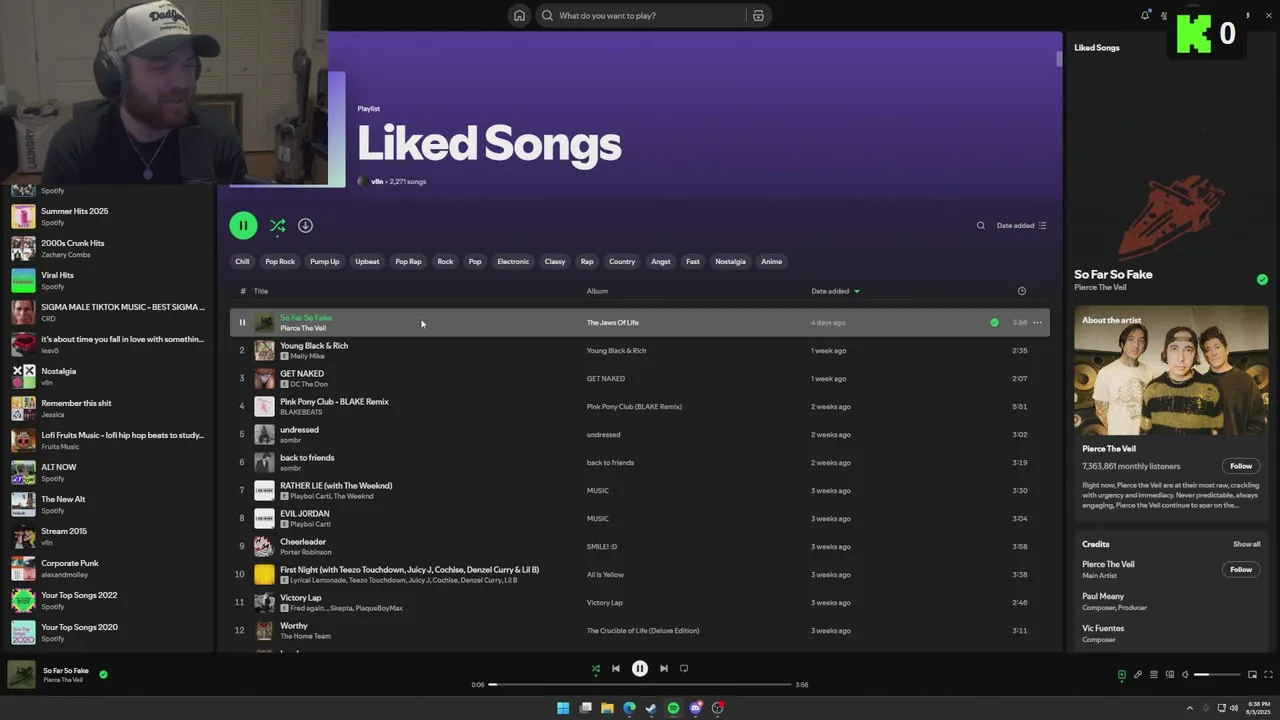1280x720 pixels.
Task: Seek in the song progress bar
Action: [640, 685]
